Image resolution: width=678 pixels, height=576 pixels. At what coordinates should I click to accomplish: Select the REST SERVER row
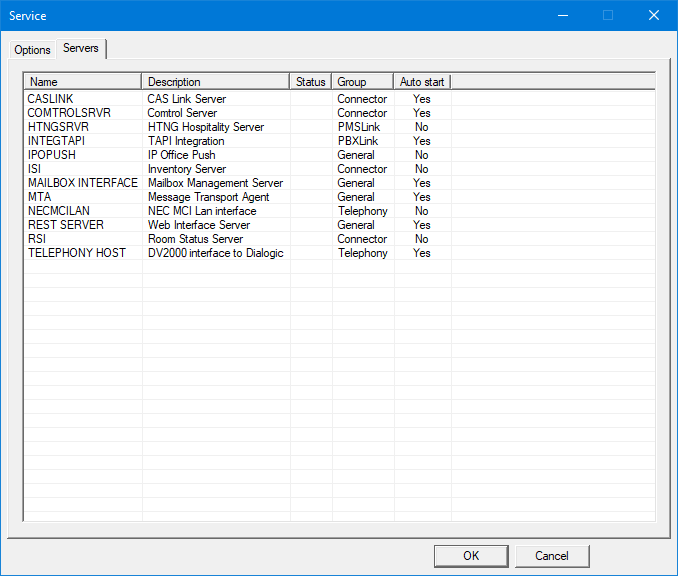pos(65,225)
